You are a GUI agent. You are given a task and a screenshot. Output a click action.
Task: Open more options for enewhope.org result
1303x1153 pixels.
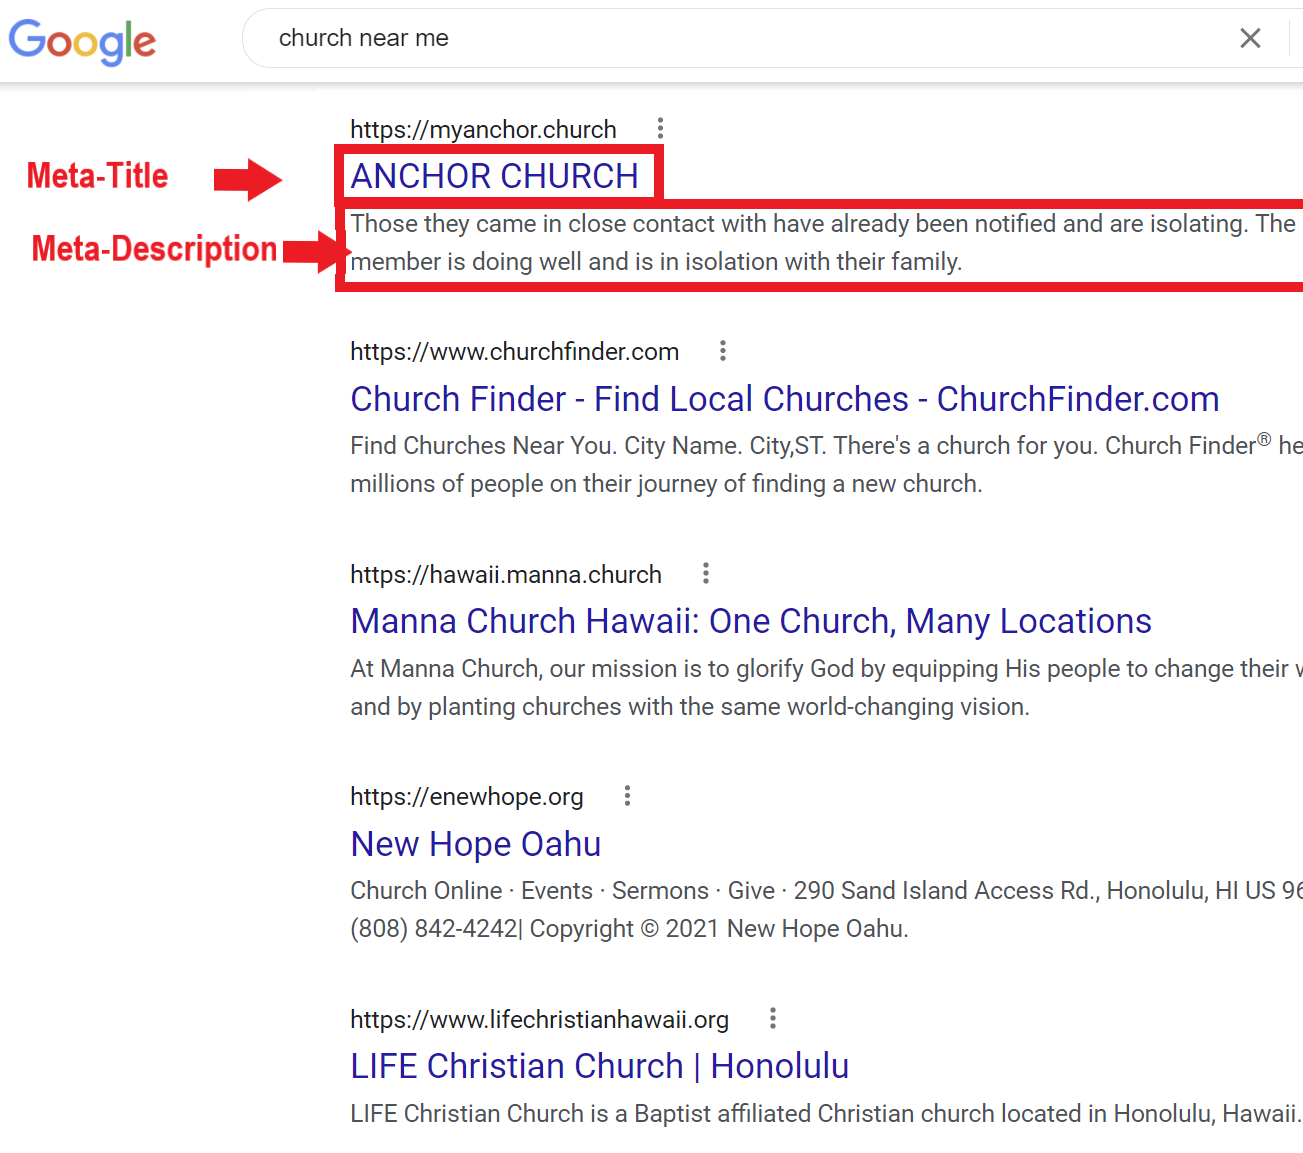tap(627, 796)
